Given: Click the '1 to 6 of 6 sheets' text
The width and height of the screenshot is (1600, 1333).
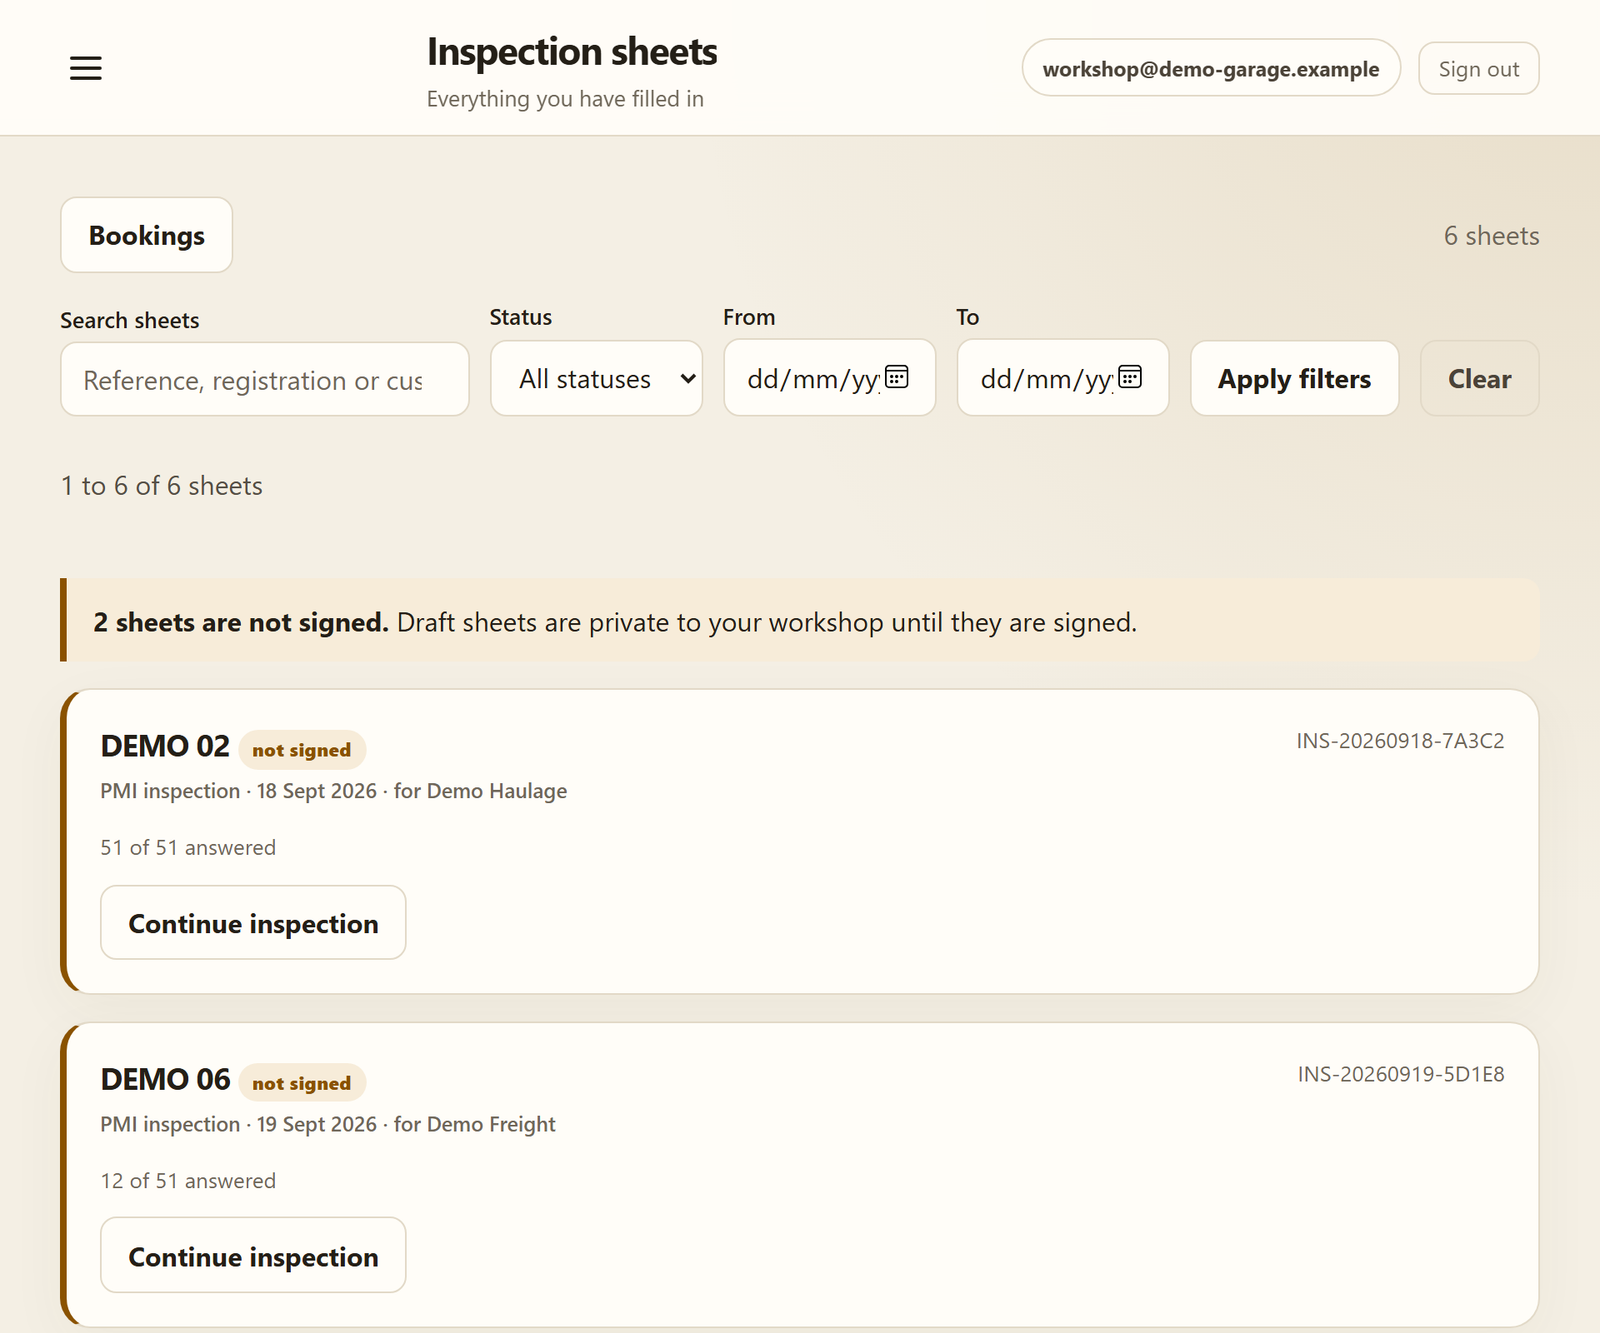Looking at the screenshot, I should [x=162, y=486].
